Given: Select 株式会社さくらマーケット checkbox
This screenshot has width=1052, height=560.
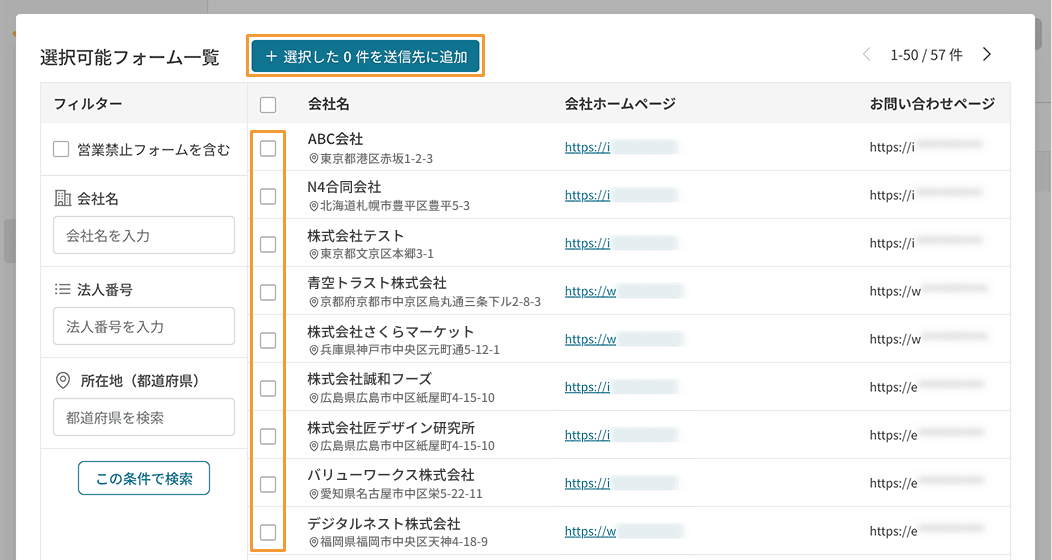Looking at the screenshot, I should (x=268, y=340).
